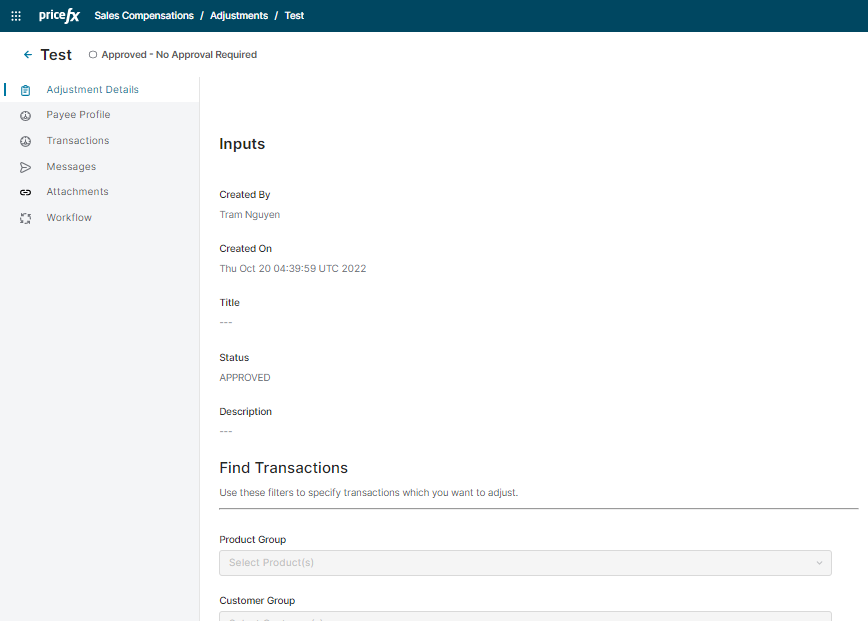Click the approved status circle indicator
Screen dimensions: 868x621
coord(93,55)
